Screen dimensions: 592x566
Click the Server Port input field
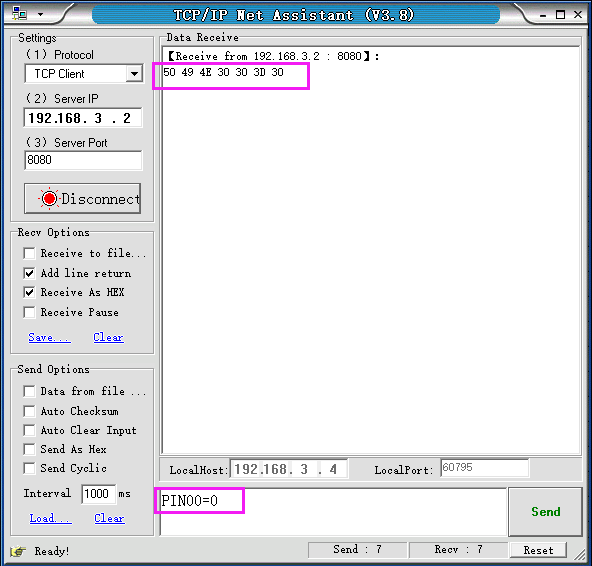click(83, 160)
